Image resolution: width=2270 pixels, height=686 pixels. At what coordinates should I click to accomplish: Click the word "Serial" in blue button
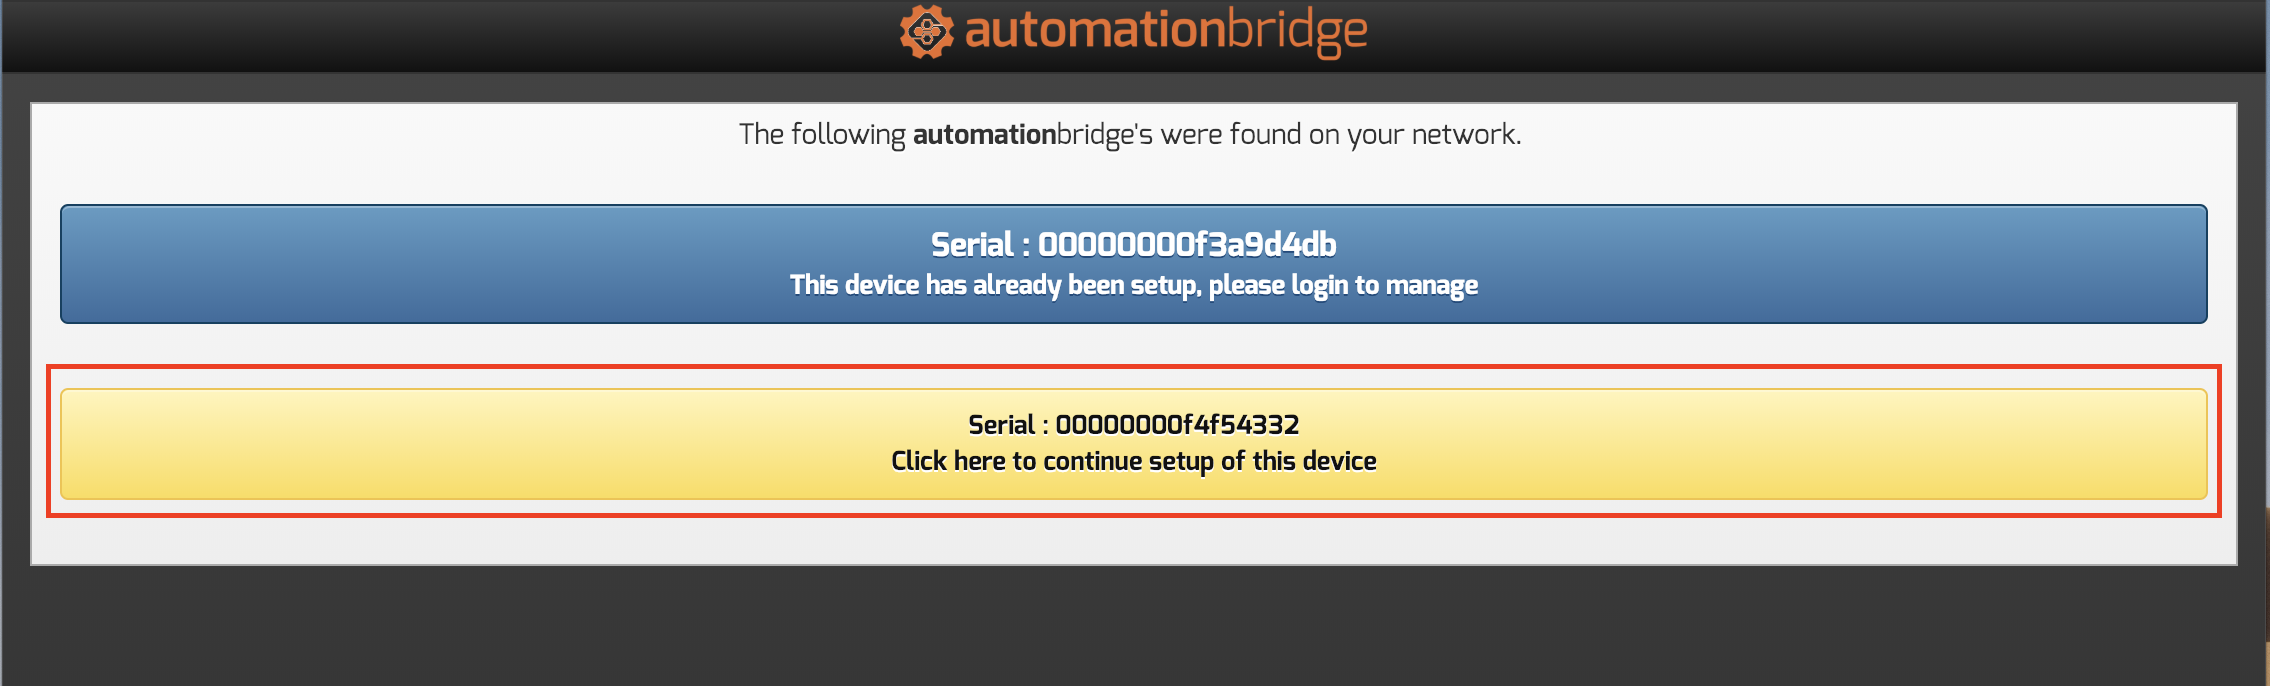point(972,244)
